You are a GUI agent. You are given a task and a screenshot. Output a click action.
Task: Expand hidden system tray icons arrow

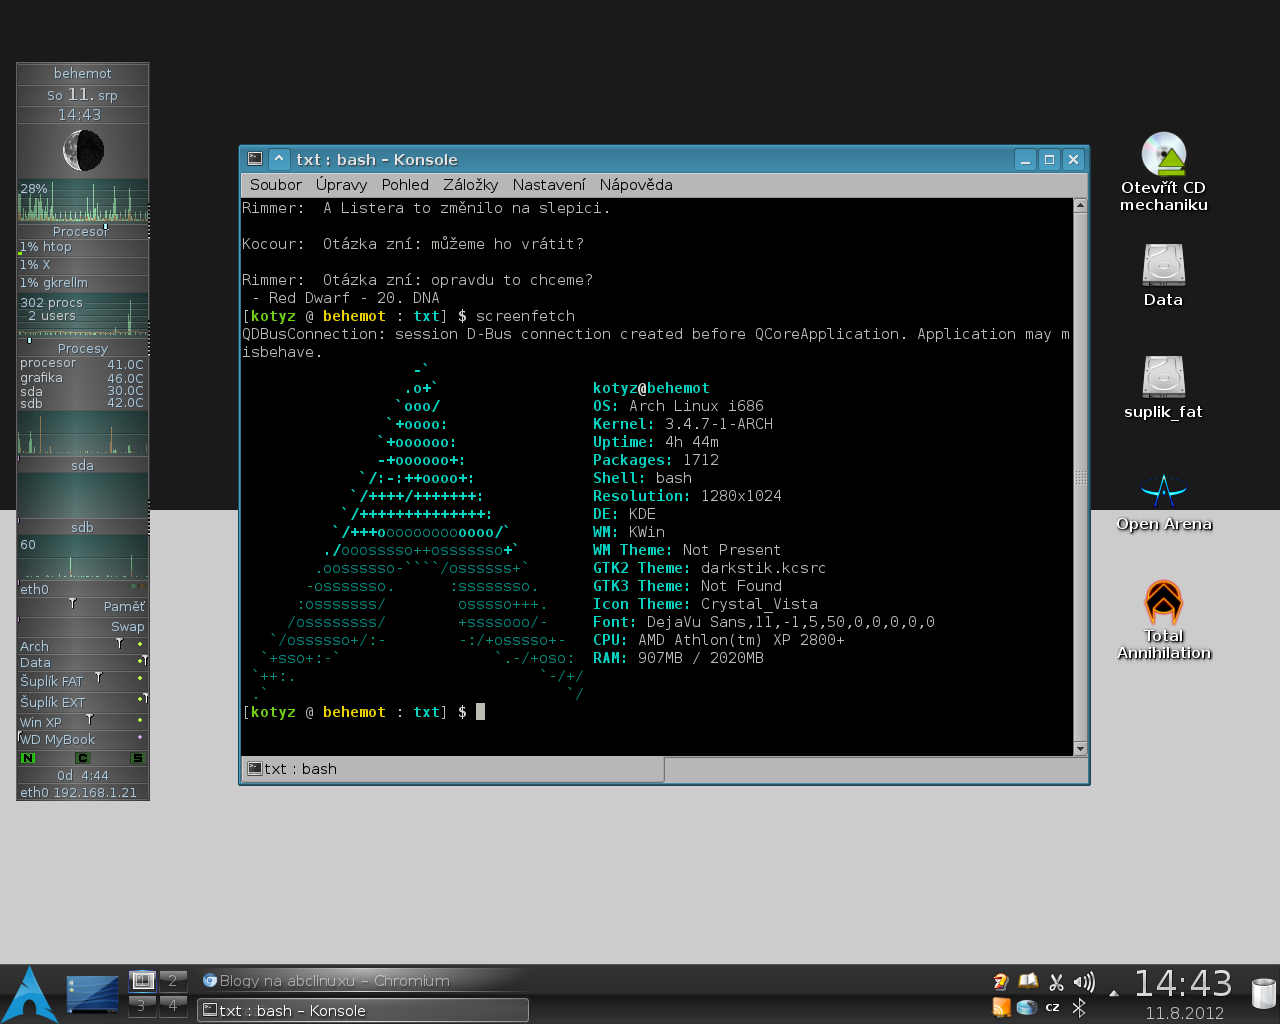[x=1113, y=994]
